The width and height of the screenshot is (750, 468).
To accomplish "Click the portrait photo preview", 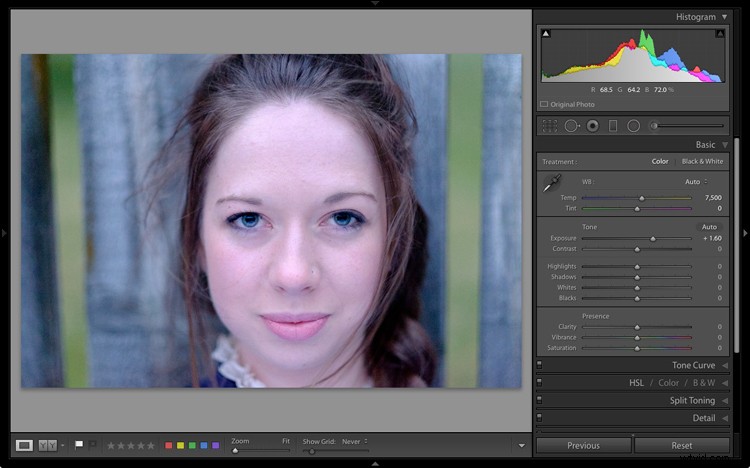I will tap(271, 221).
